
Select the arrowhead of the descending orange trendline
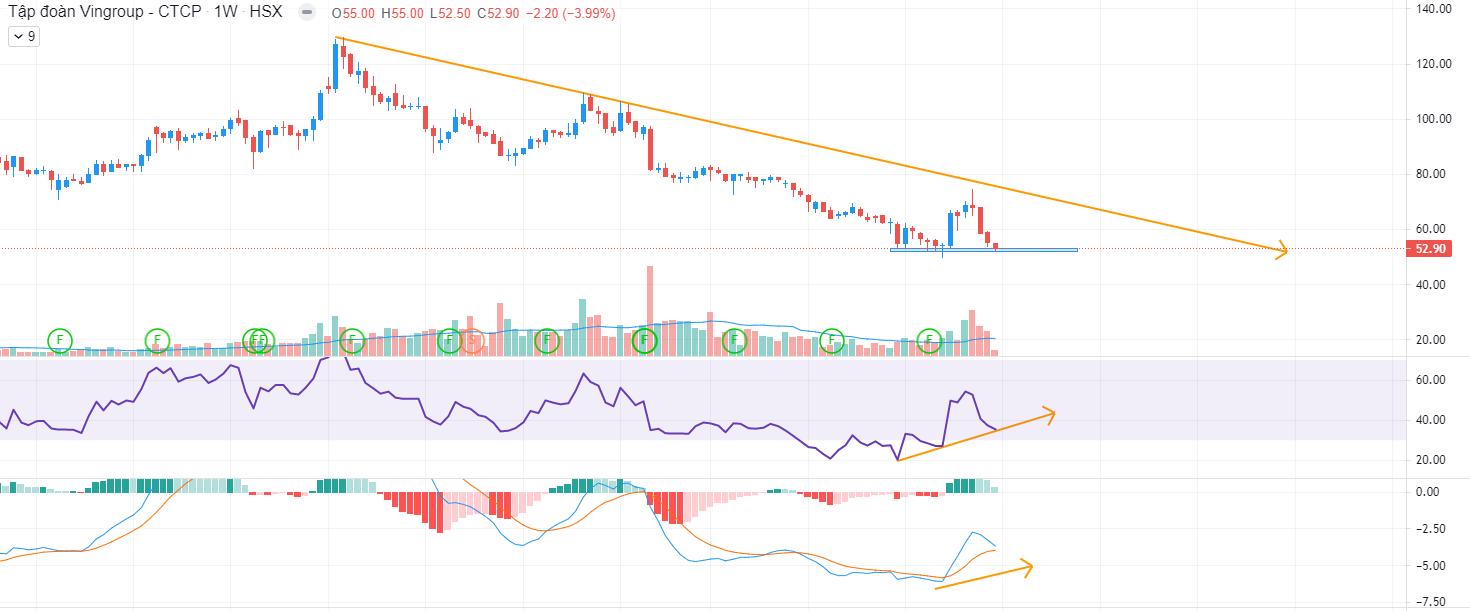coord(1281,251)
